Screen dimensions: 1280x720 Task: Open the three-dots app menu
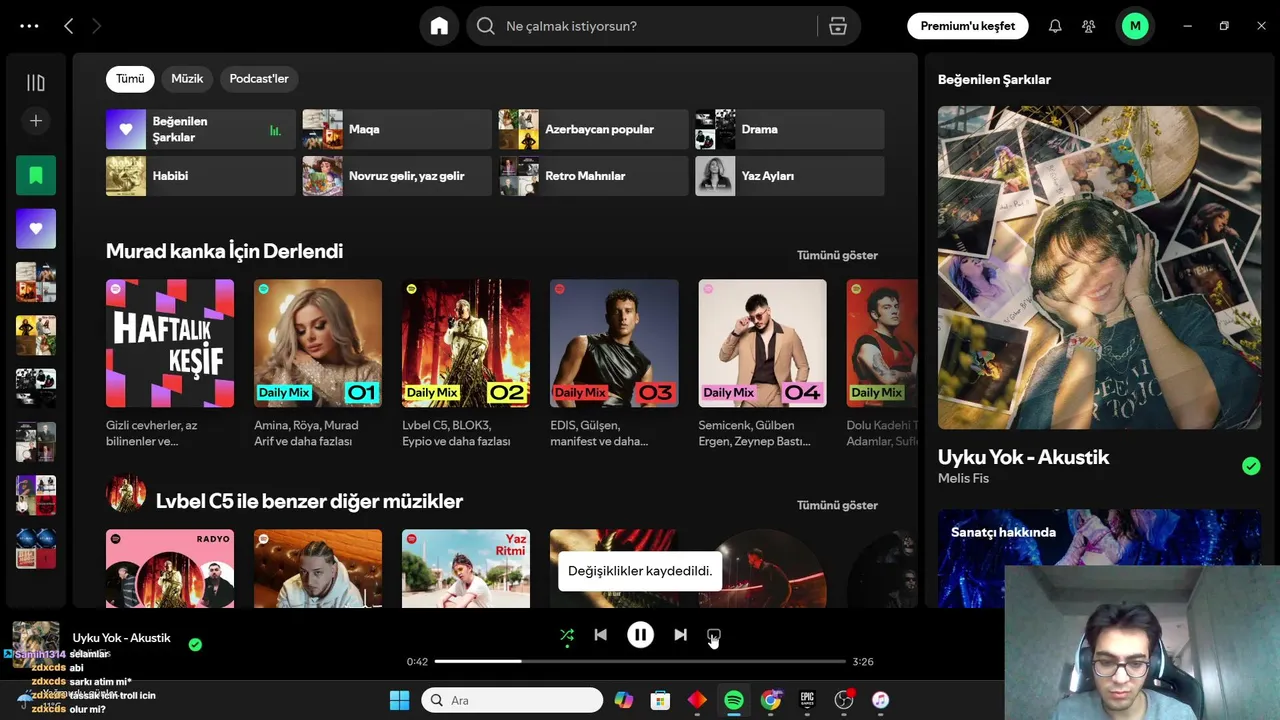[x=29, y=26]
